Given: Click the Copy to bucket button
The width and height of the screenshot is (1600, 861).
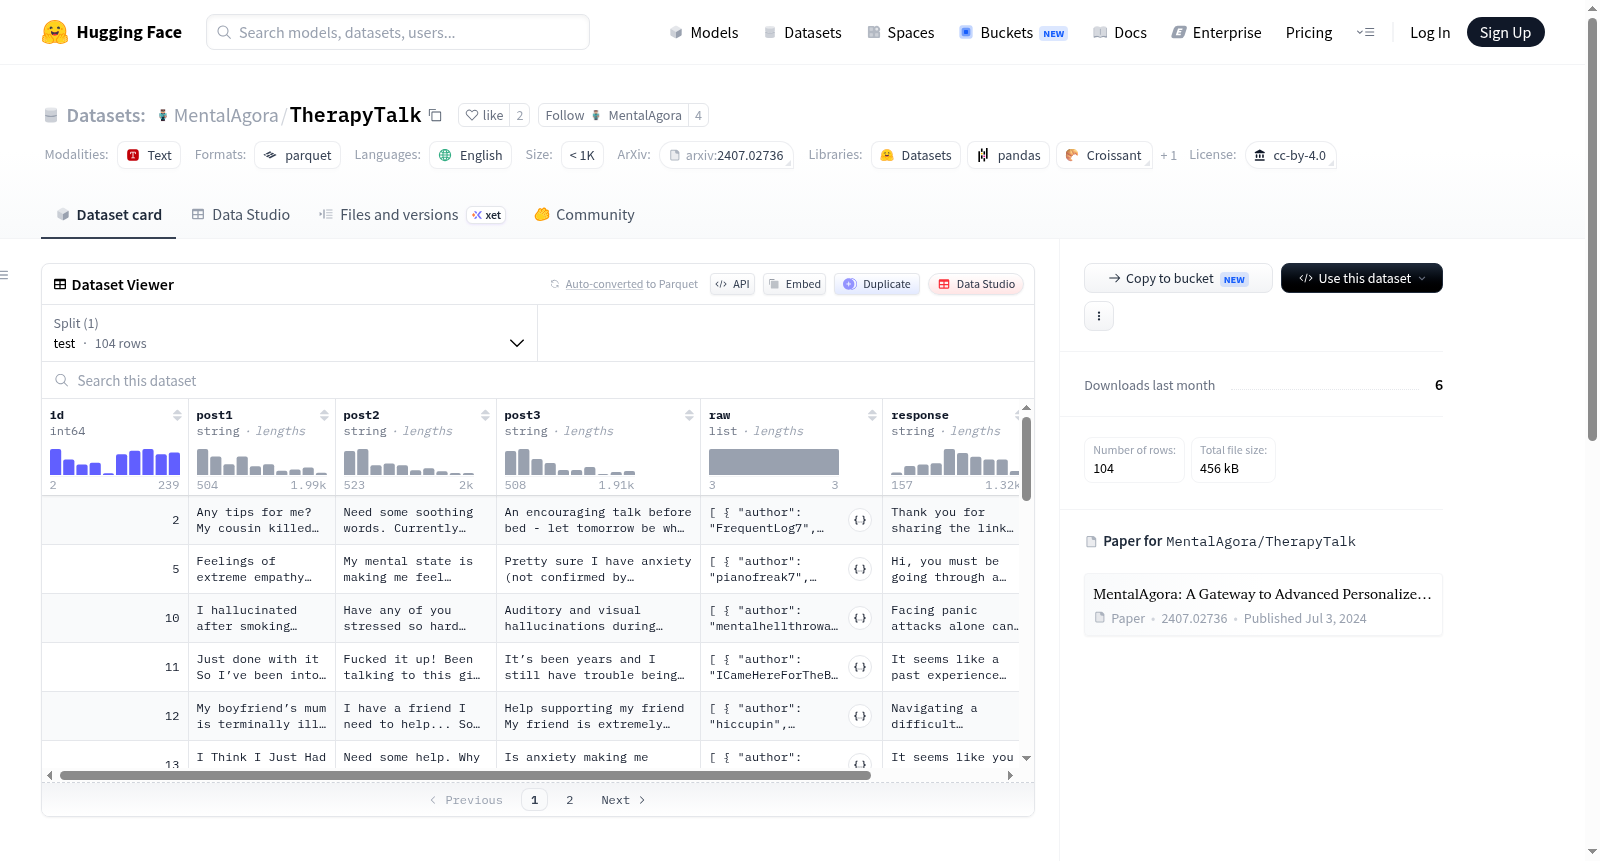Looking at the screenshot, I should [1178, 278].
